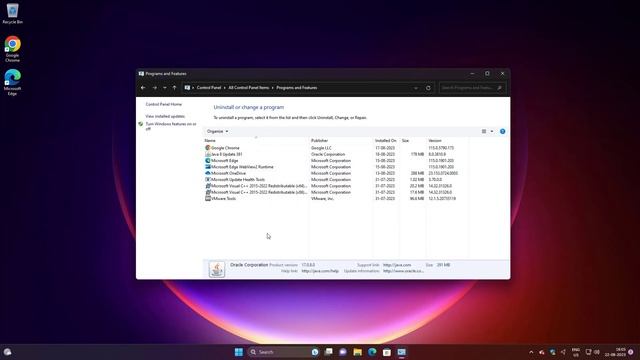
Task: Open the widgets weather icon on taskbar
Action: pyautogui.click(x=7, y=352)
